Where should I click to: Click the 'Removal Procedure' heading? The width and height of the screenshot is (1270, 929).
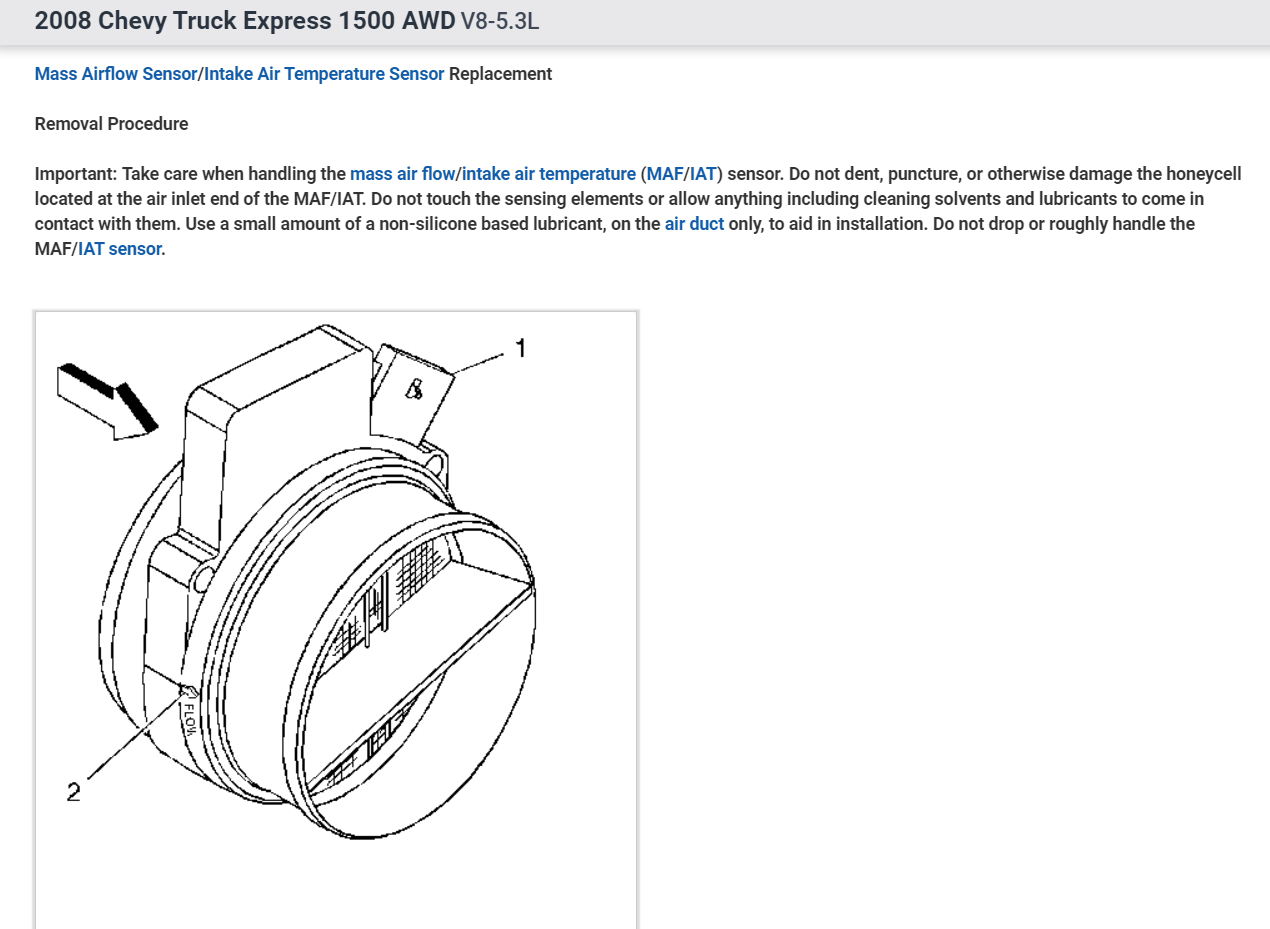[x=111, y=124]
